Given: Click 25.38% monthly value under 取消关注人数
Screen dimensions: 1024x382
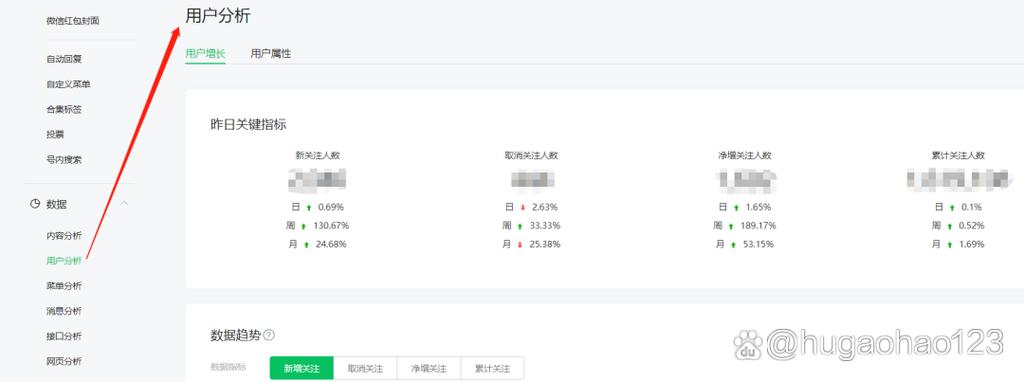Looking at the screenshot, I should pyautogui.click(x=546, y=244).
